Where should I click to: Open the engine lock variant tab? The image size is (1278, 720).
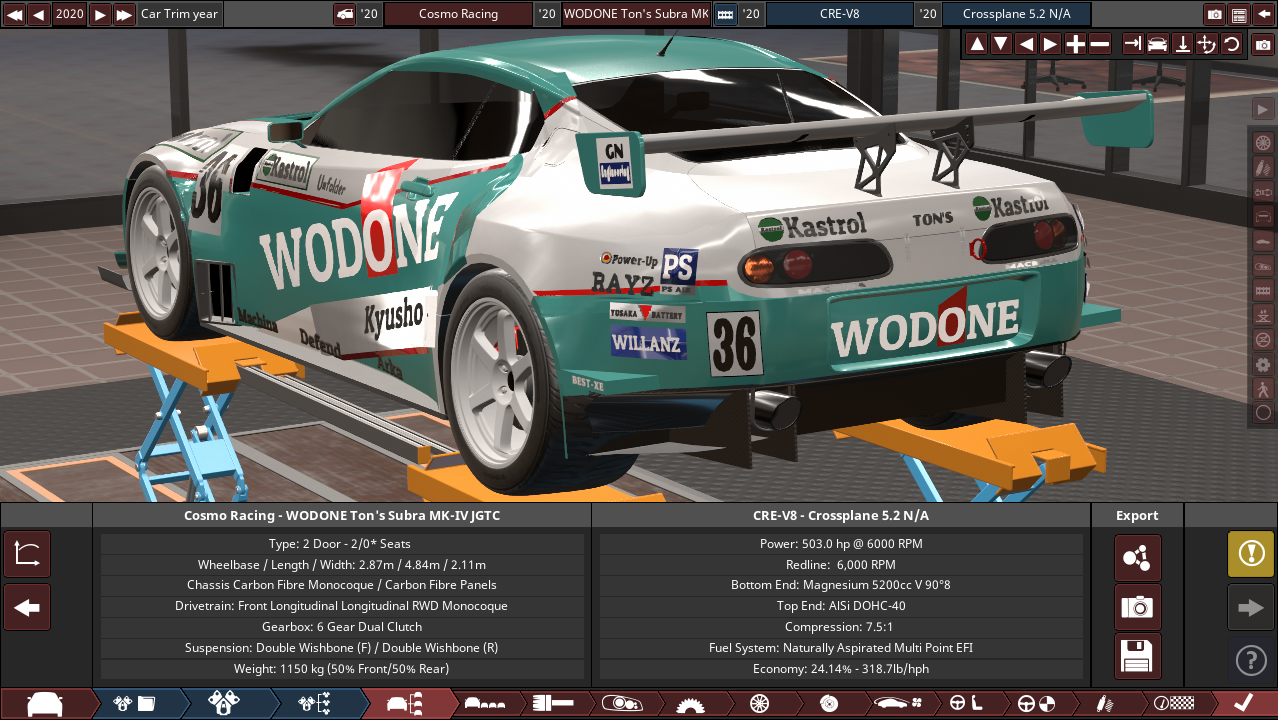[225, 704]
